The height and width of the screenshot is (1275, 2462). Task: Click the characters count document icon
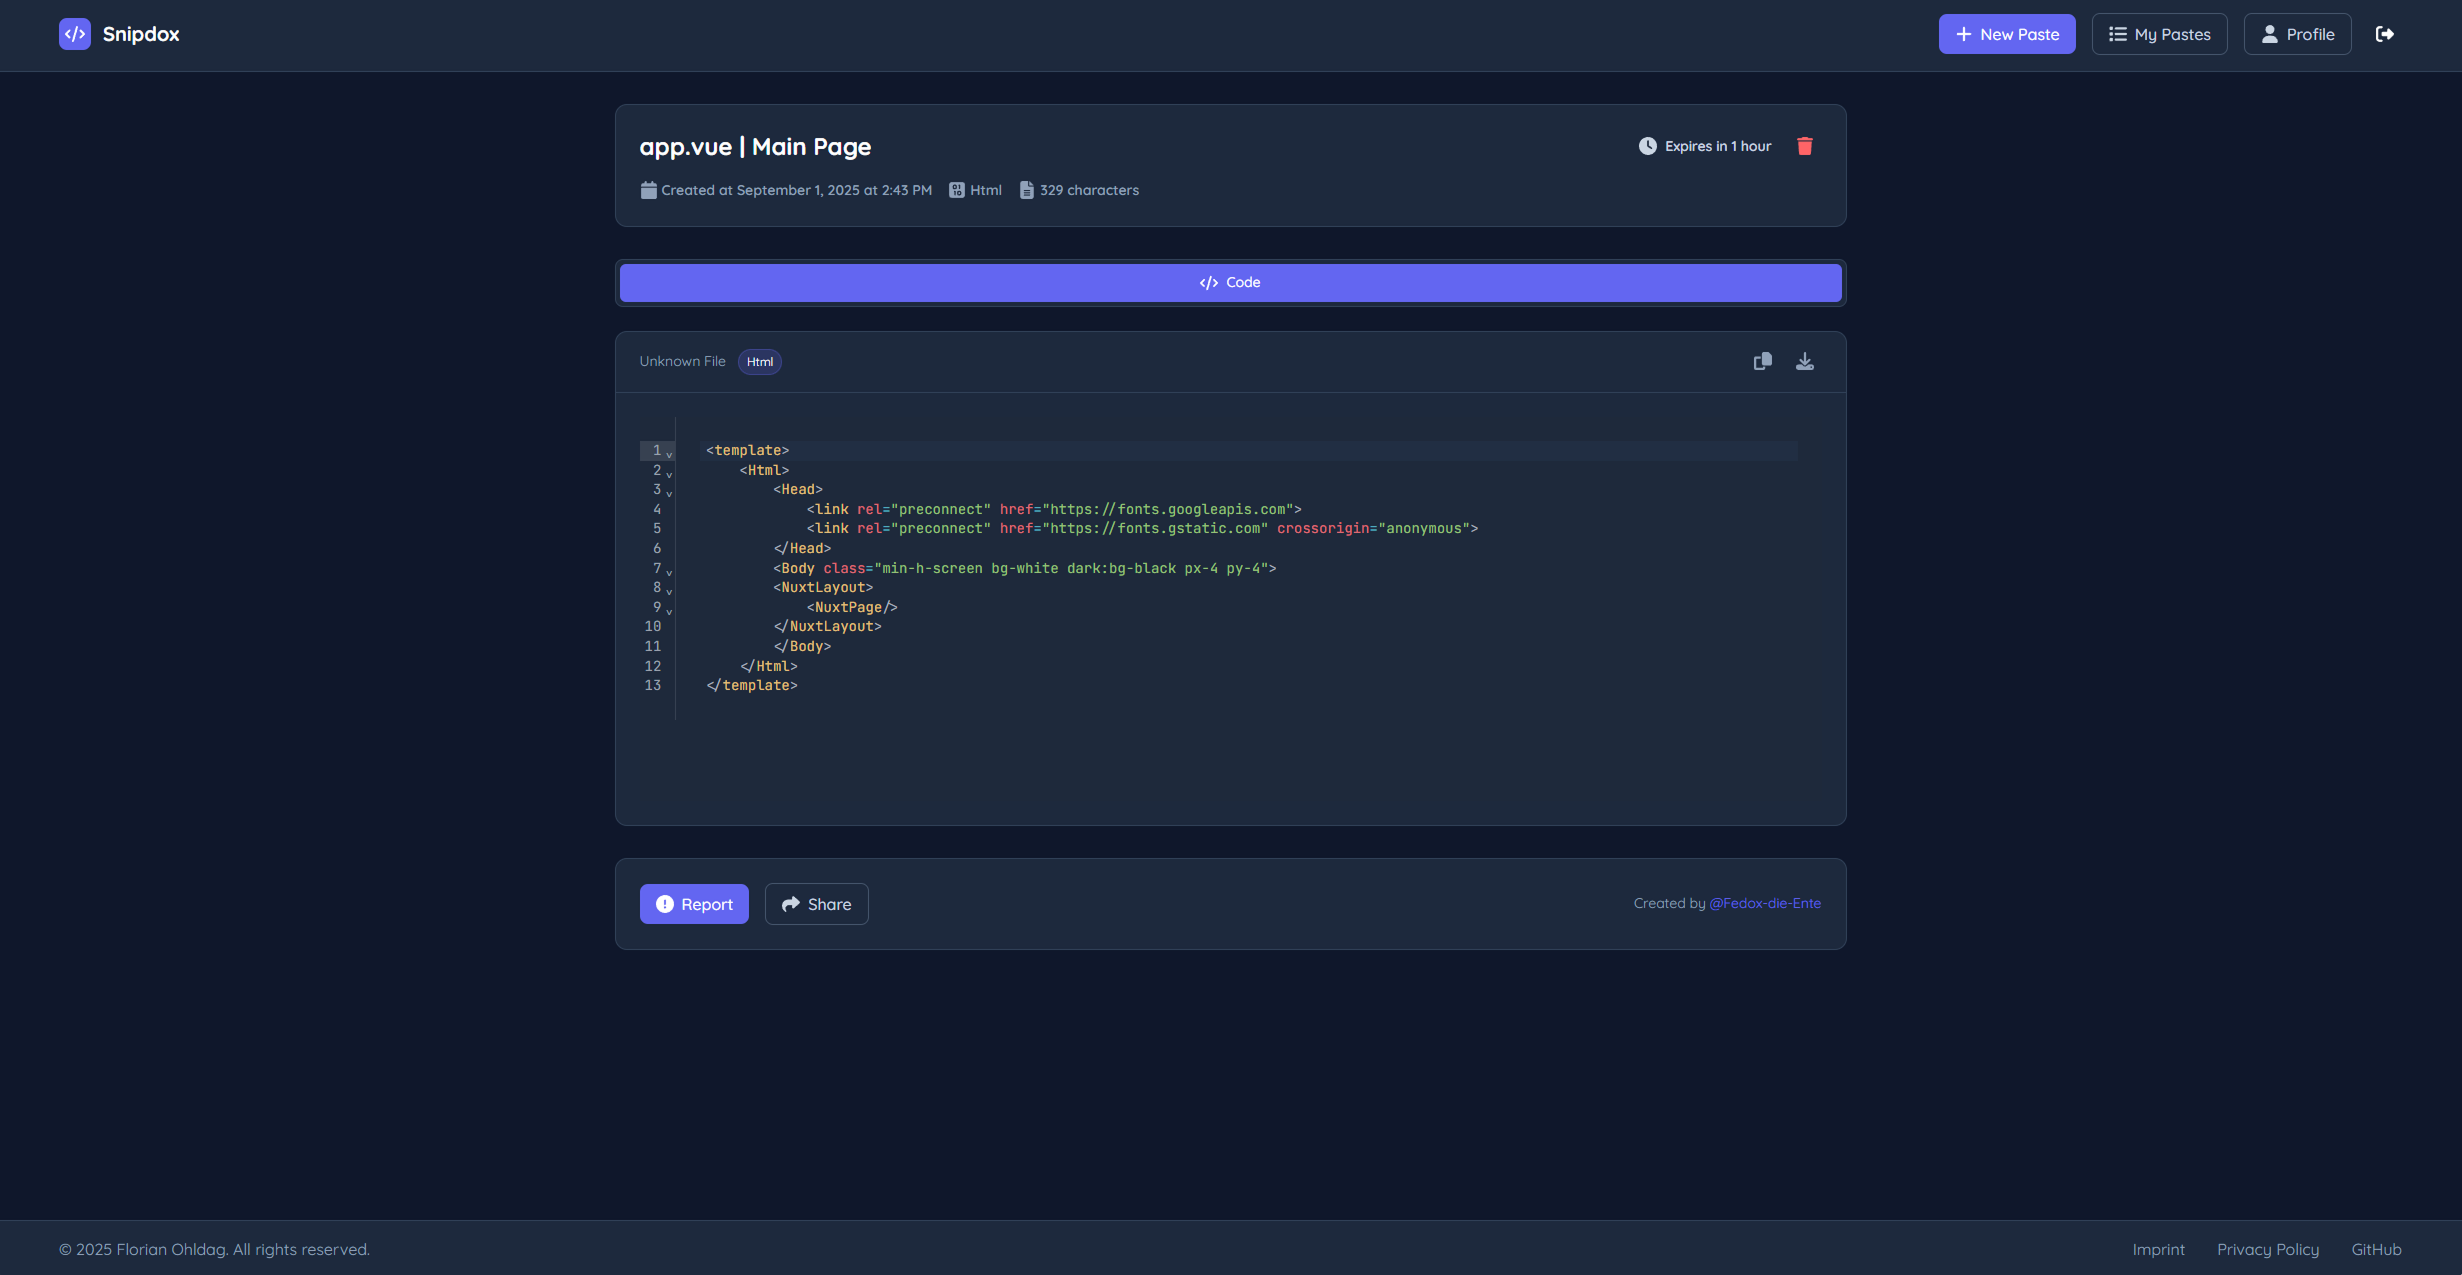coord(1027,190)
